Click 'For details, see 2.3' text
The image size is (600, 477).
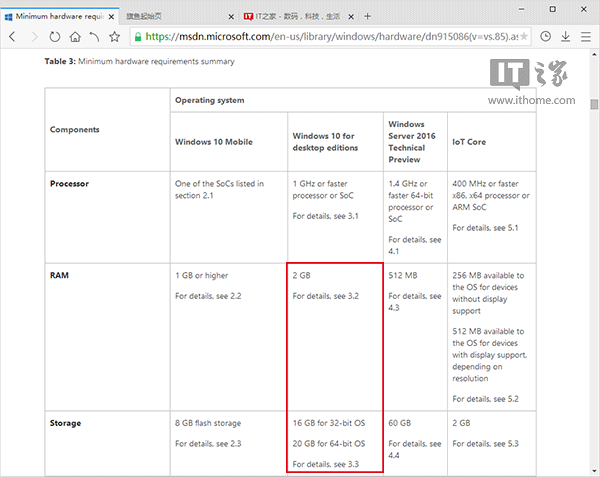(x=208, y=444)
